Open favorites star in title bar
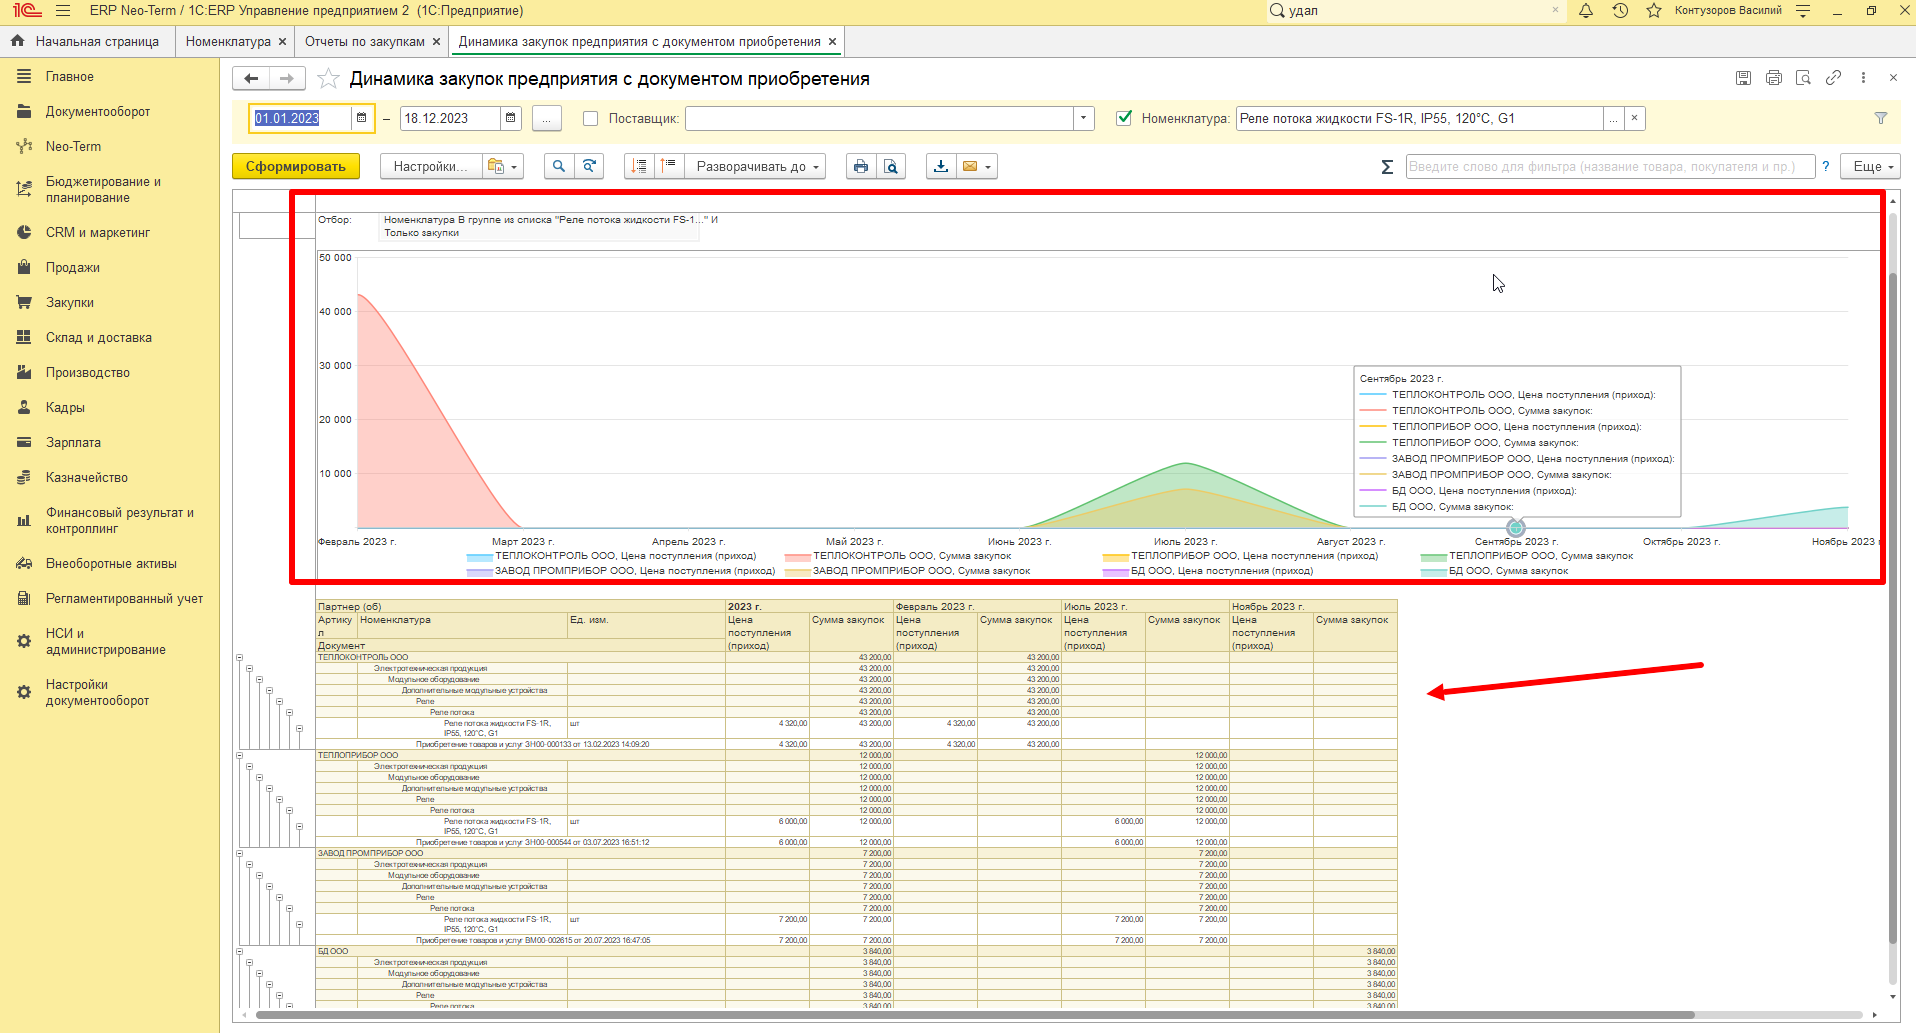The height and width of the screenshot is (1033, 1916). click(x=1654, y=11)
